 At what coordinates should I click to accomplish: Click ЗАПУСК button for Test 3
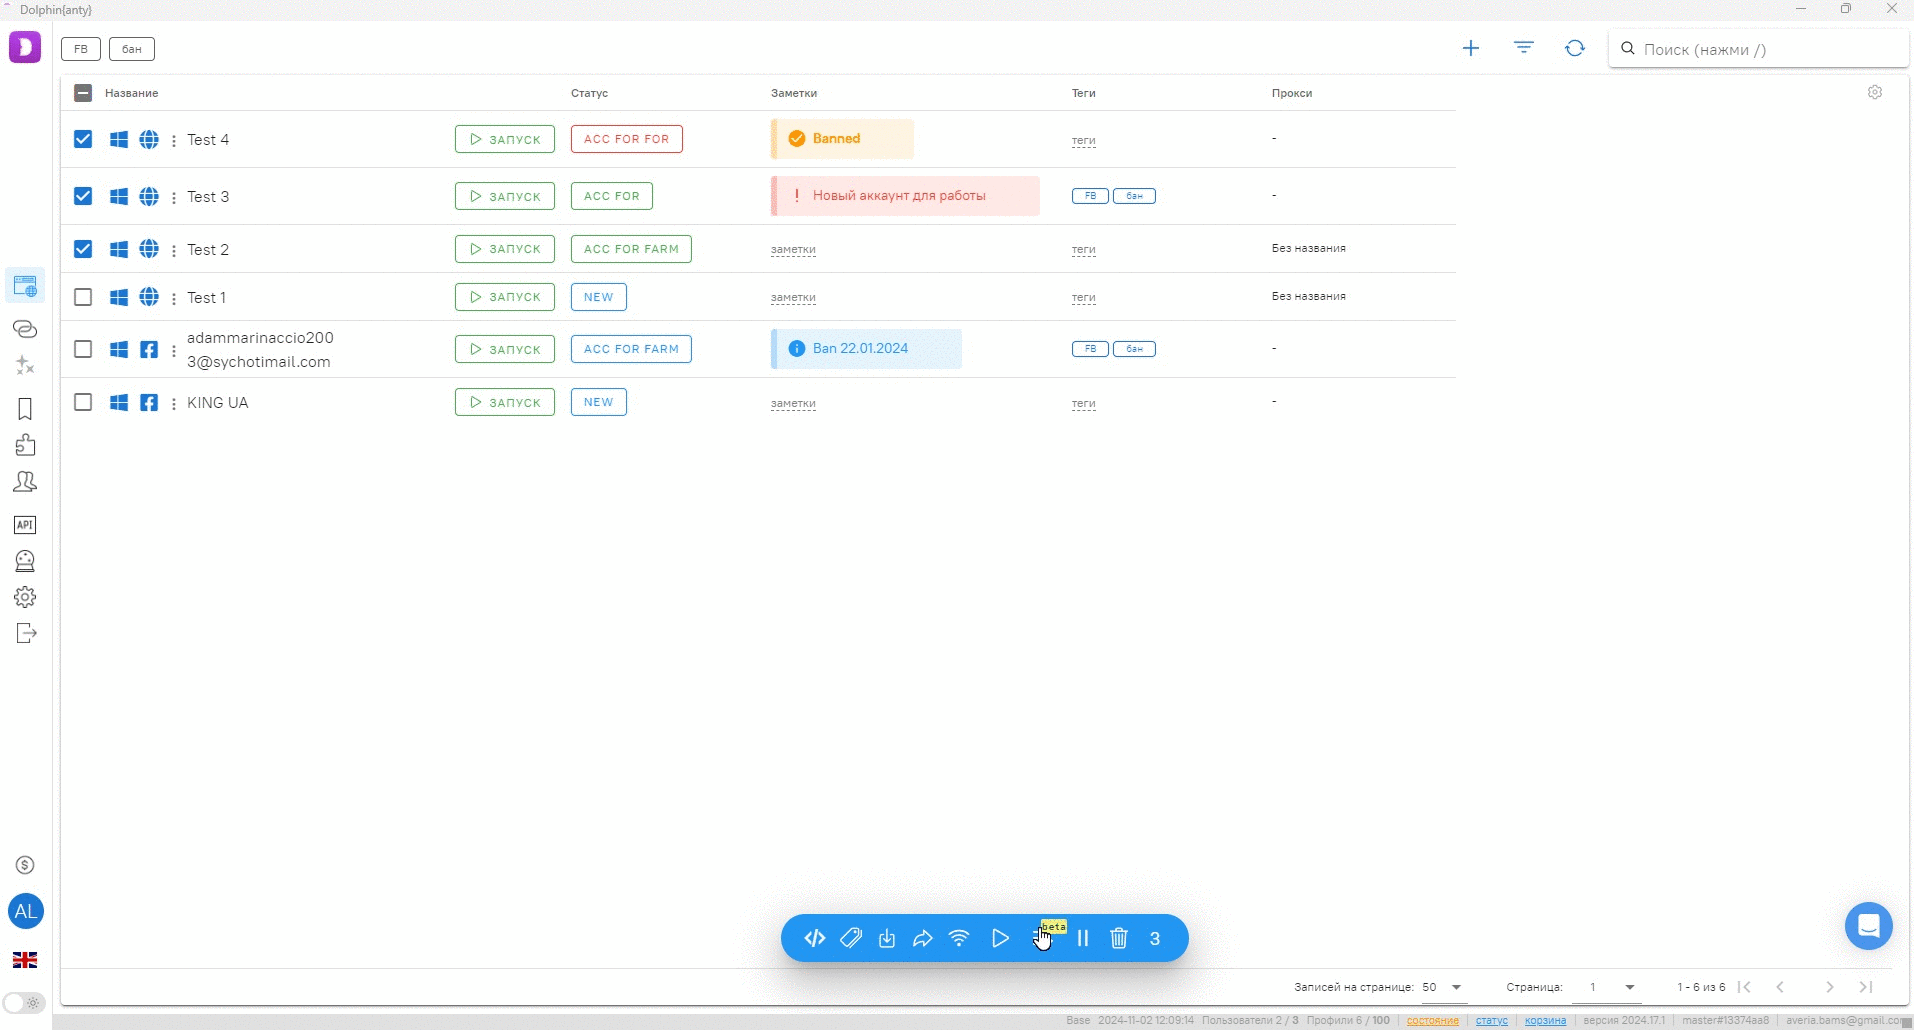505,196
